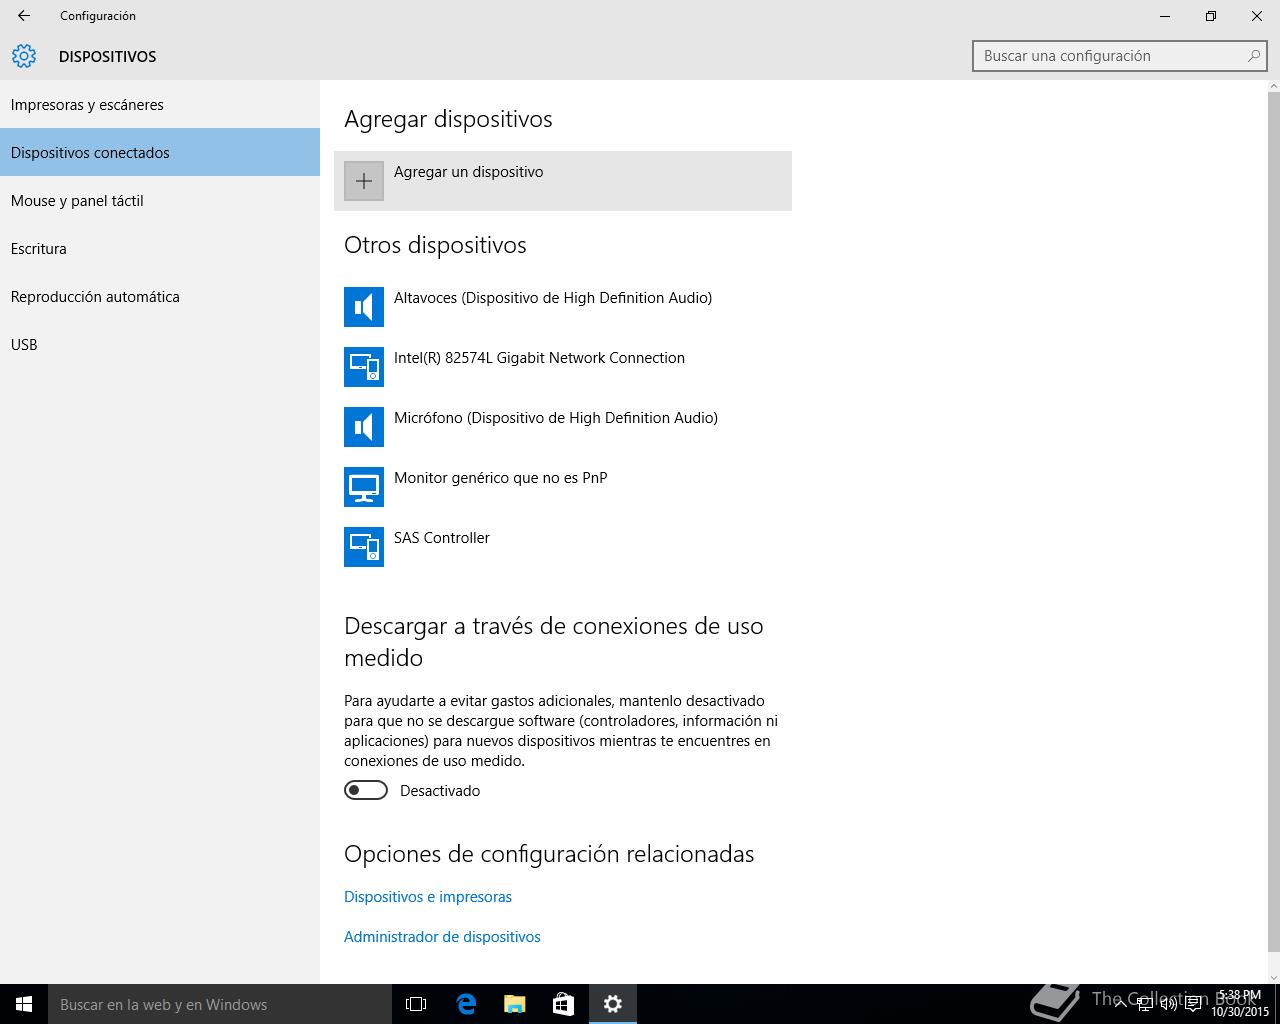Toggle the metered connection download switch
The image size is (1280, 1024).
click(366, 791)
